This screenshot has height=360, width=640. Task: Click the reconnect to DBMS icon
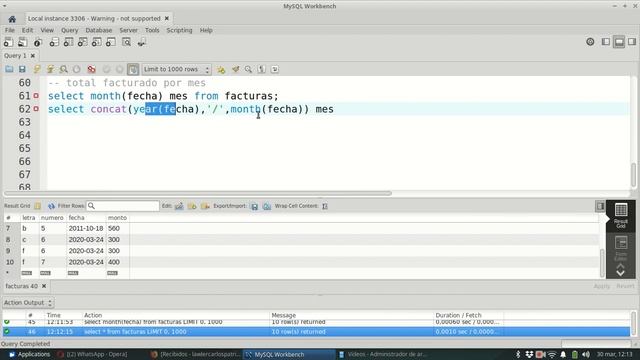click(141, 42)
